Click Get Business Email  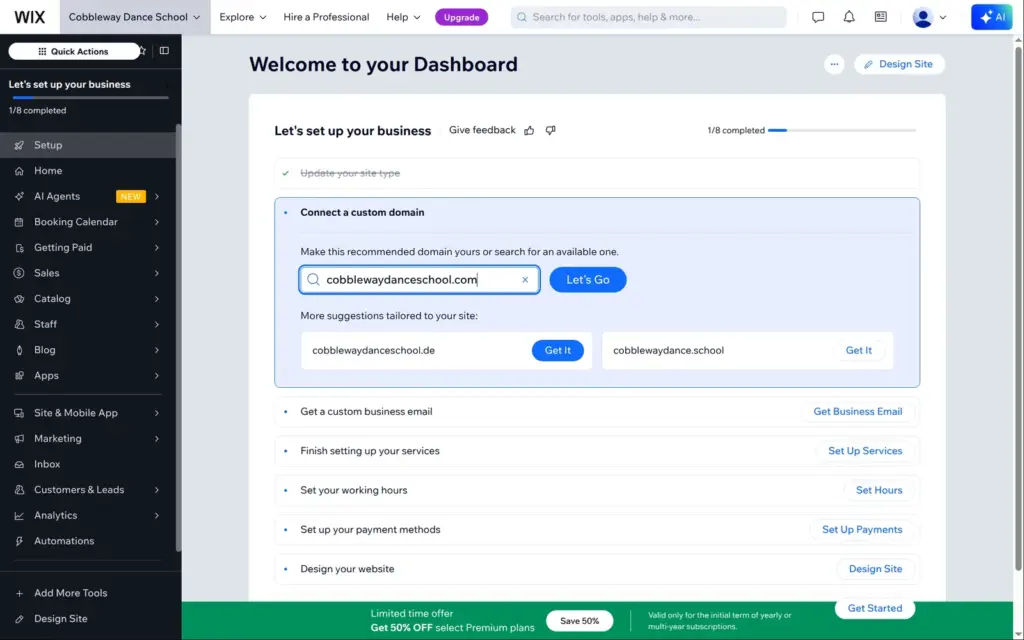click(857, 411)
